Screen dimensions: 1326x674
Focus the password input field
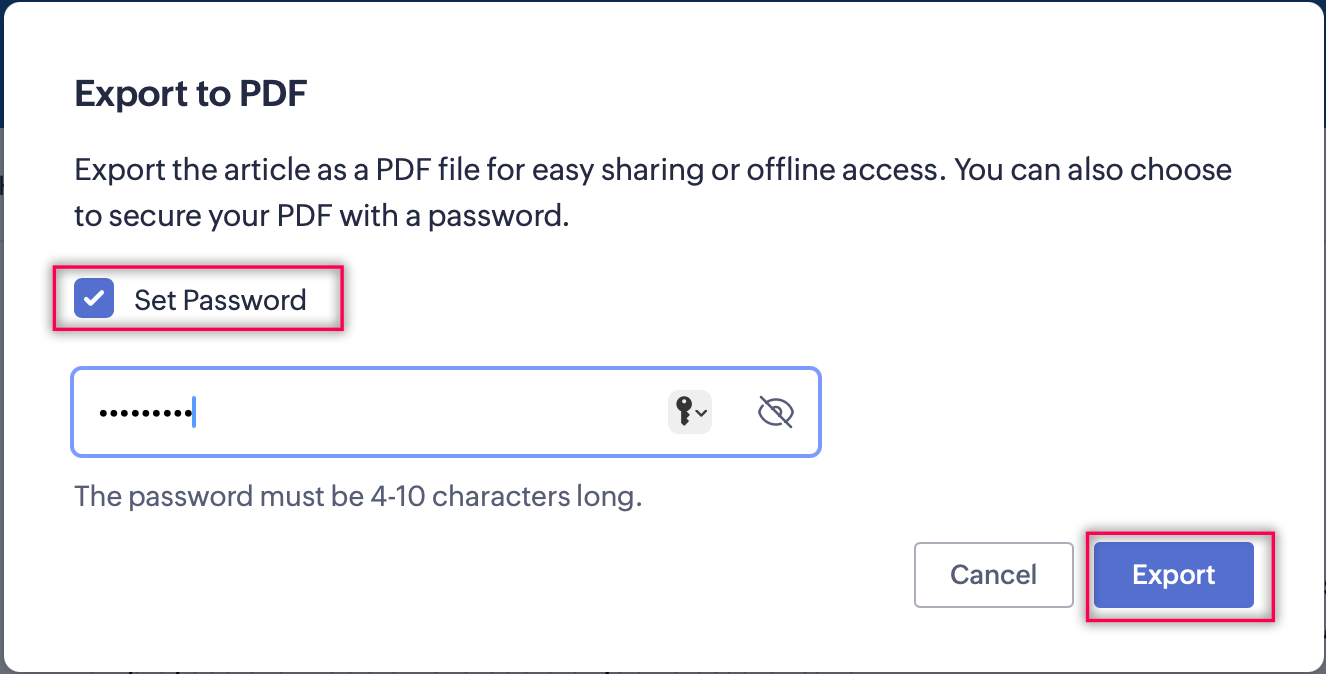click(400, 412)
